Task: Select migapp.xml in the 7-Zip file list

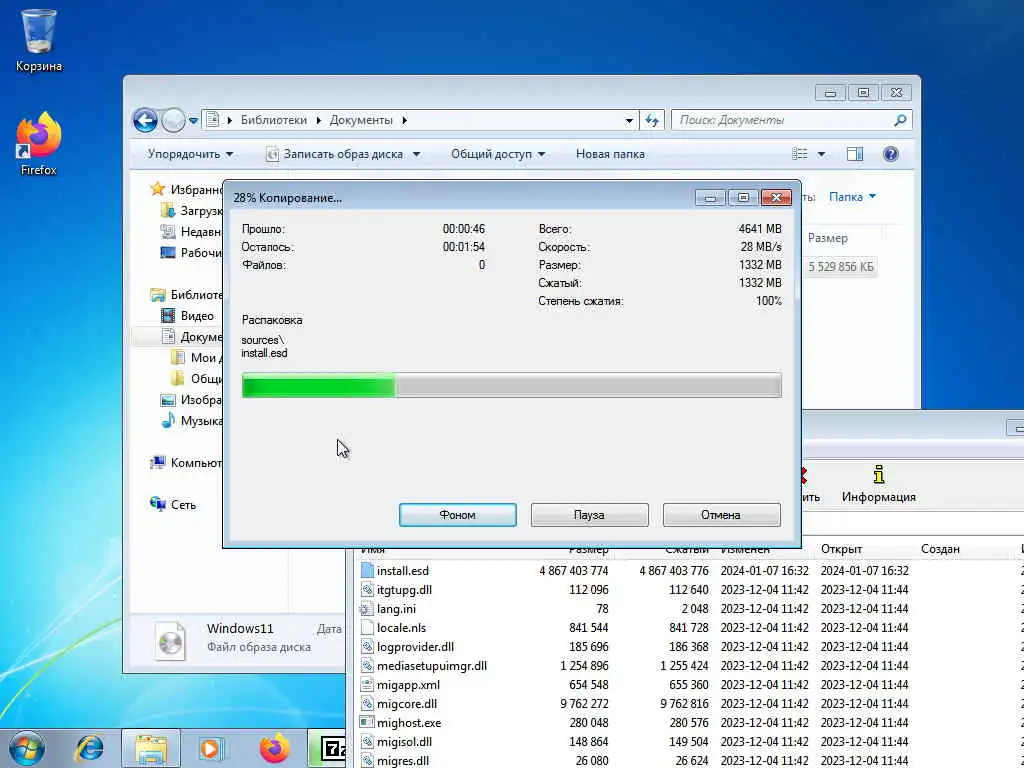Action: click(408, 684)
